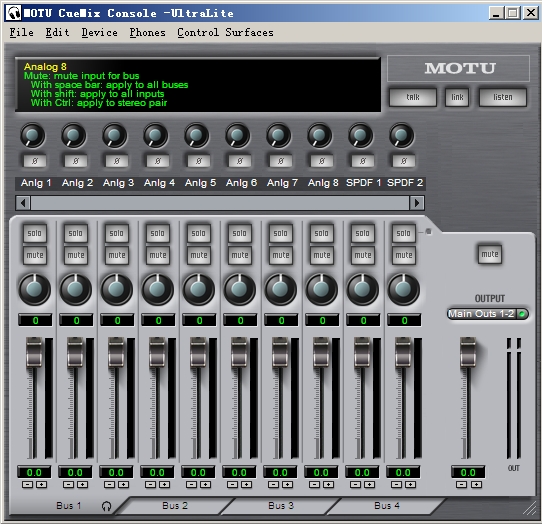542x524 pixels.
Task: Open the File menu
Action: pos(21,32)
